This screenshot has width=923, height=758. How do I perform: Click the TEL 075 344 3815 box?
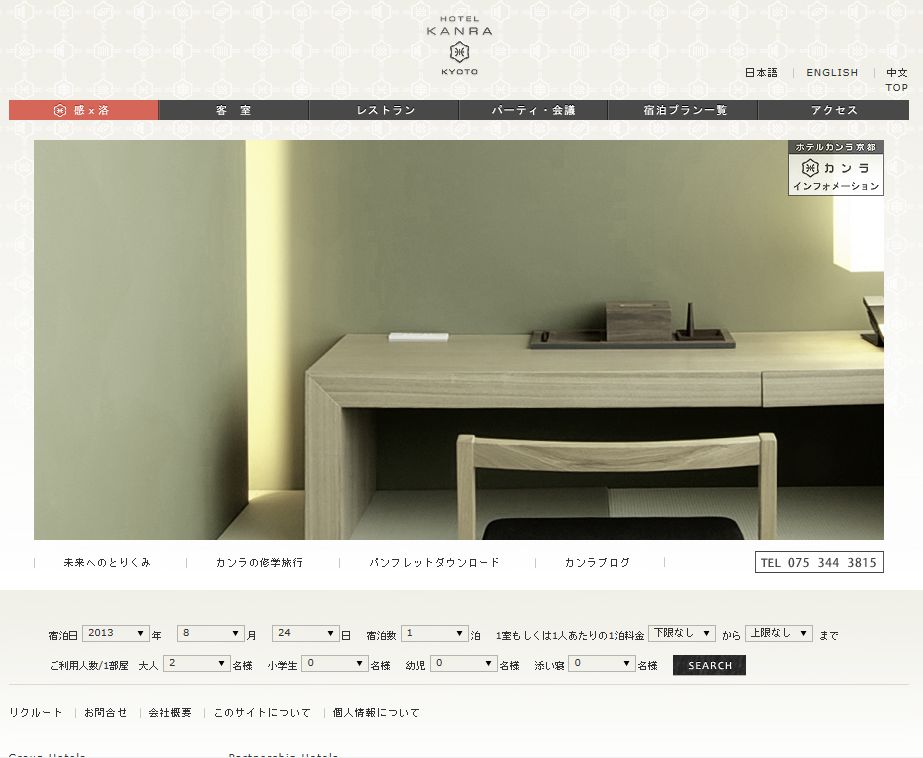tap(819, 562)
